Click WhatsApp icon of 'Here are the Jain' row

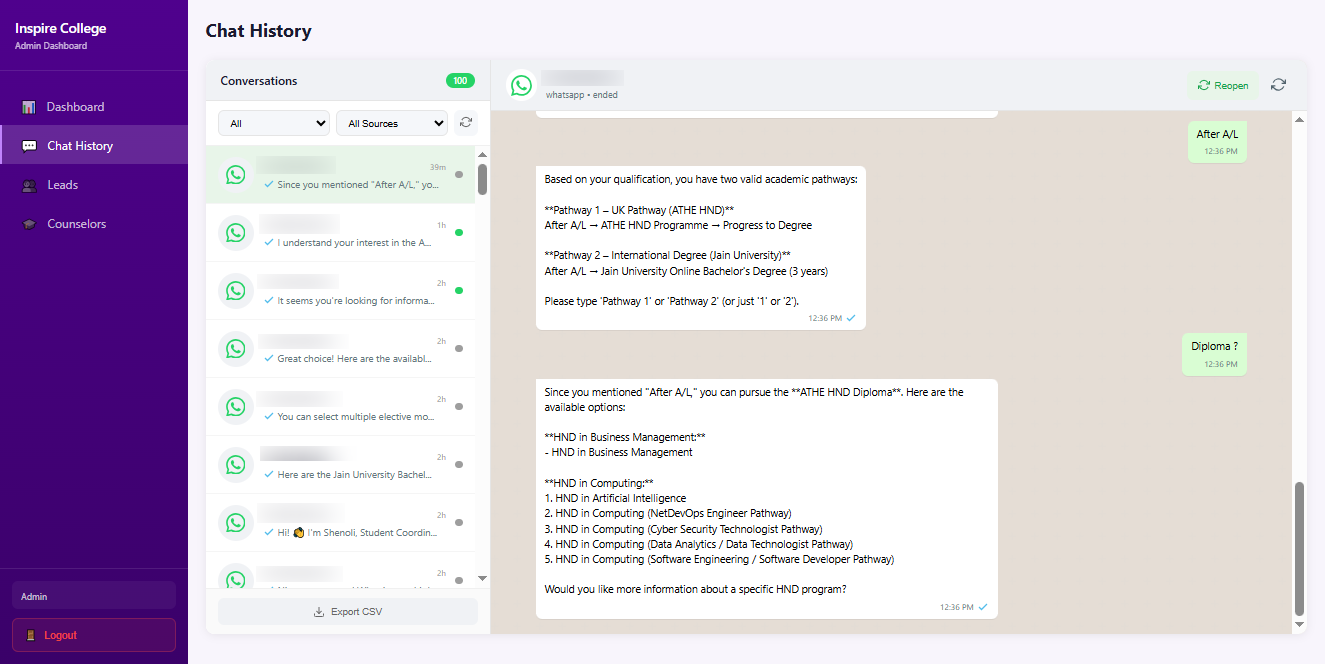236,465
